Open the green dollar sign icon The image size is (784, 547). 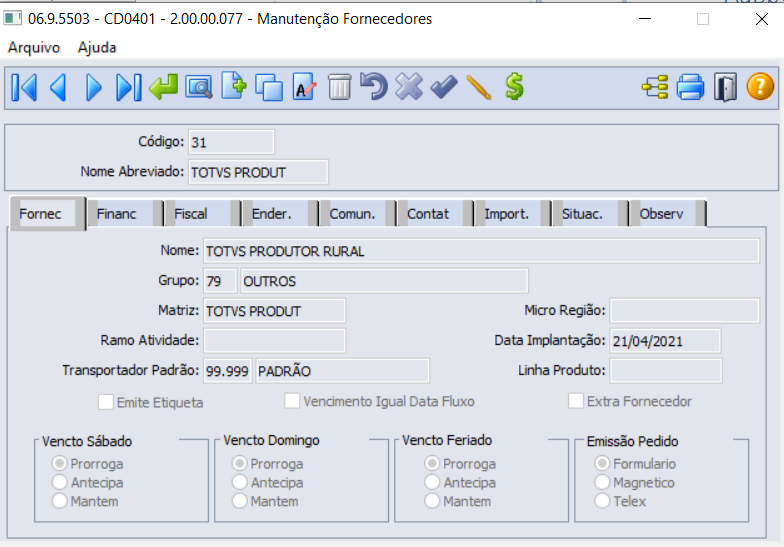(514, 86)
